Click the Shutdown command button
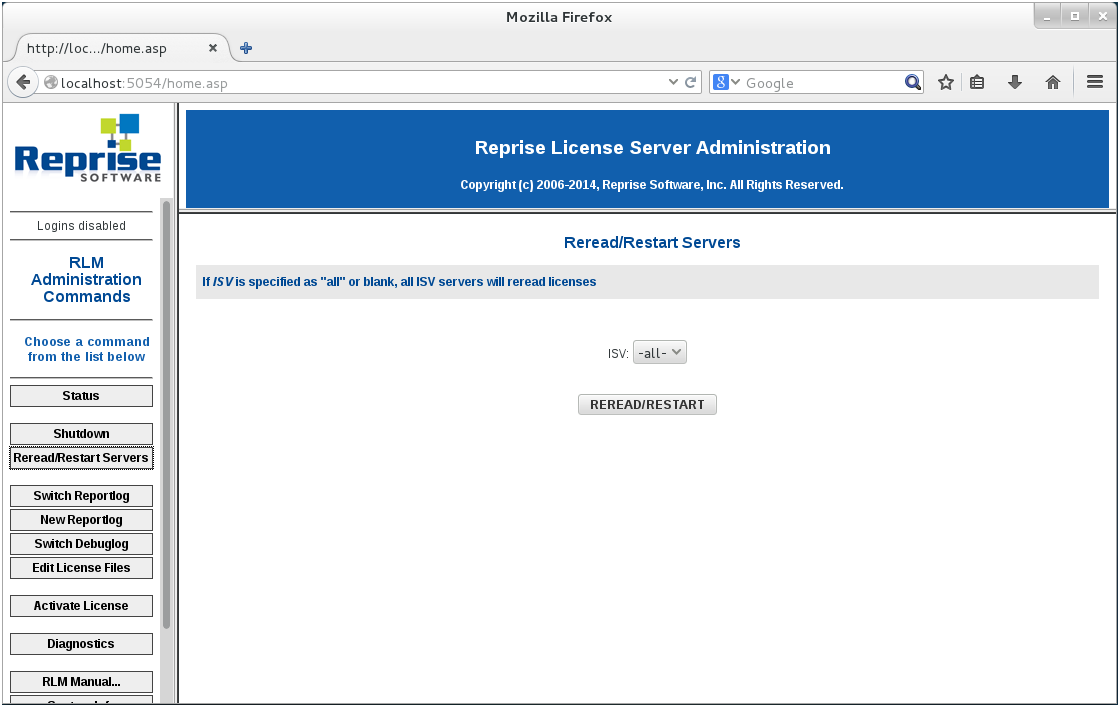1120x707 pixels. [x=81, y=433]
